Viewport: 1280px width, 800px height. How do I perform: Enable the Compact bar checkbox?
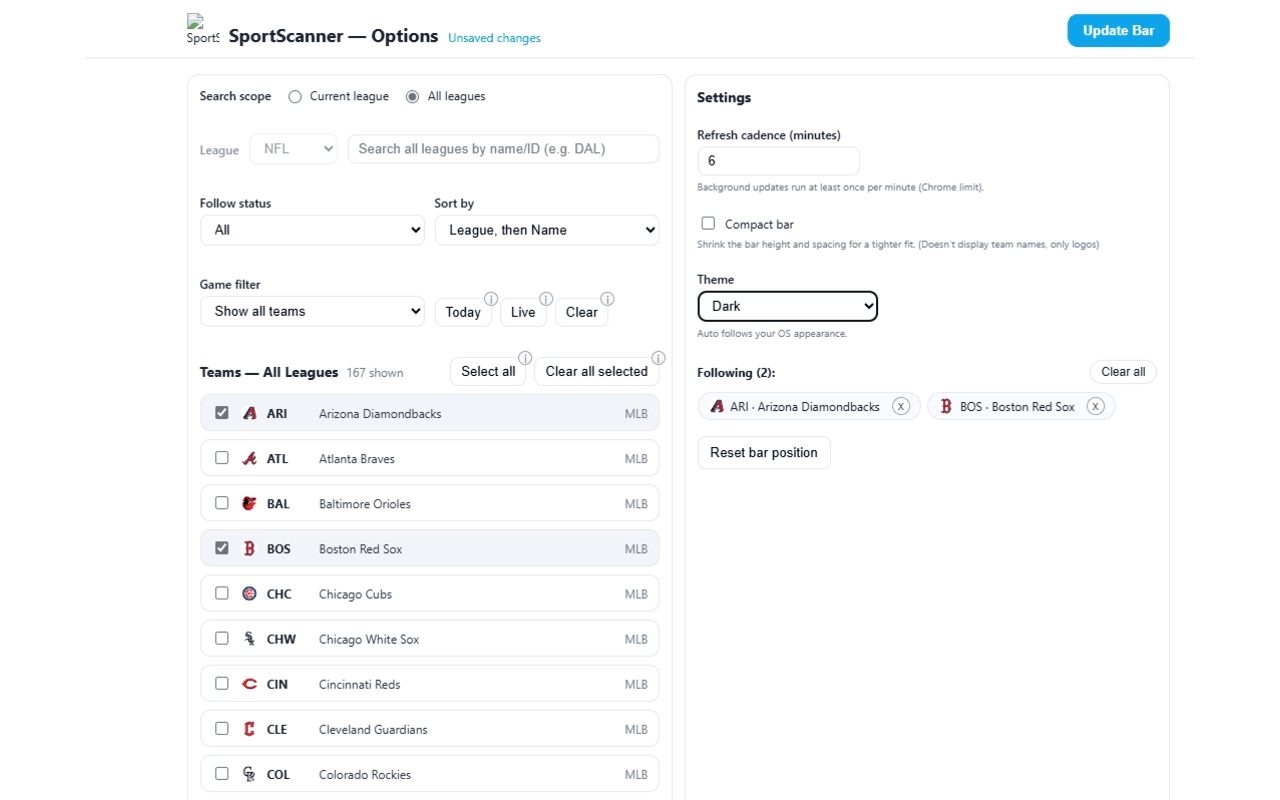coord(708,224)
